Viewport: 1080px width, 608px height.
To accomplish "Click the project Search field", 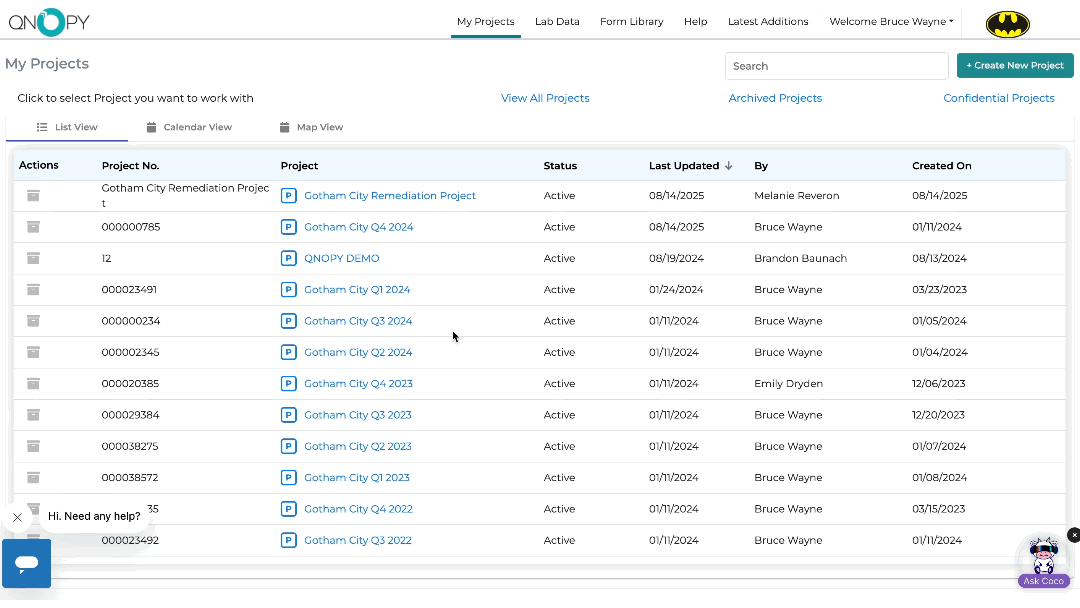I will click(836, 66).
